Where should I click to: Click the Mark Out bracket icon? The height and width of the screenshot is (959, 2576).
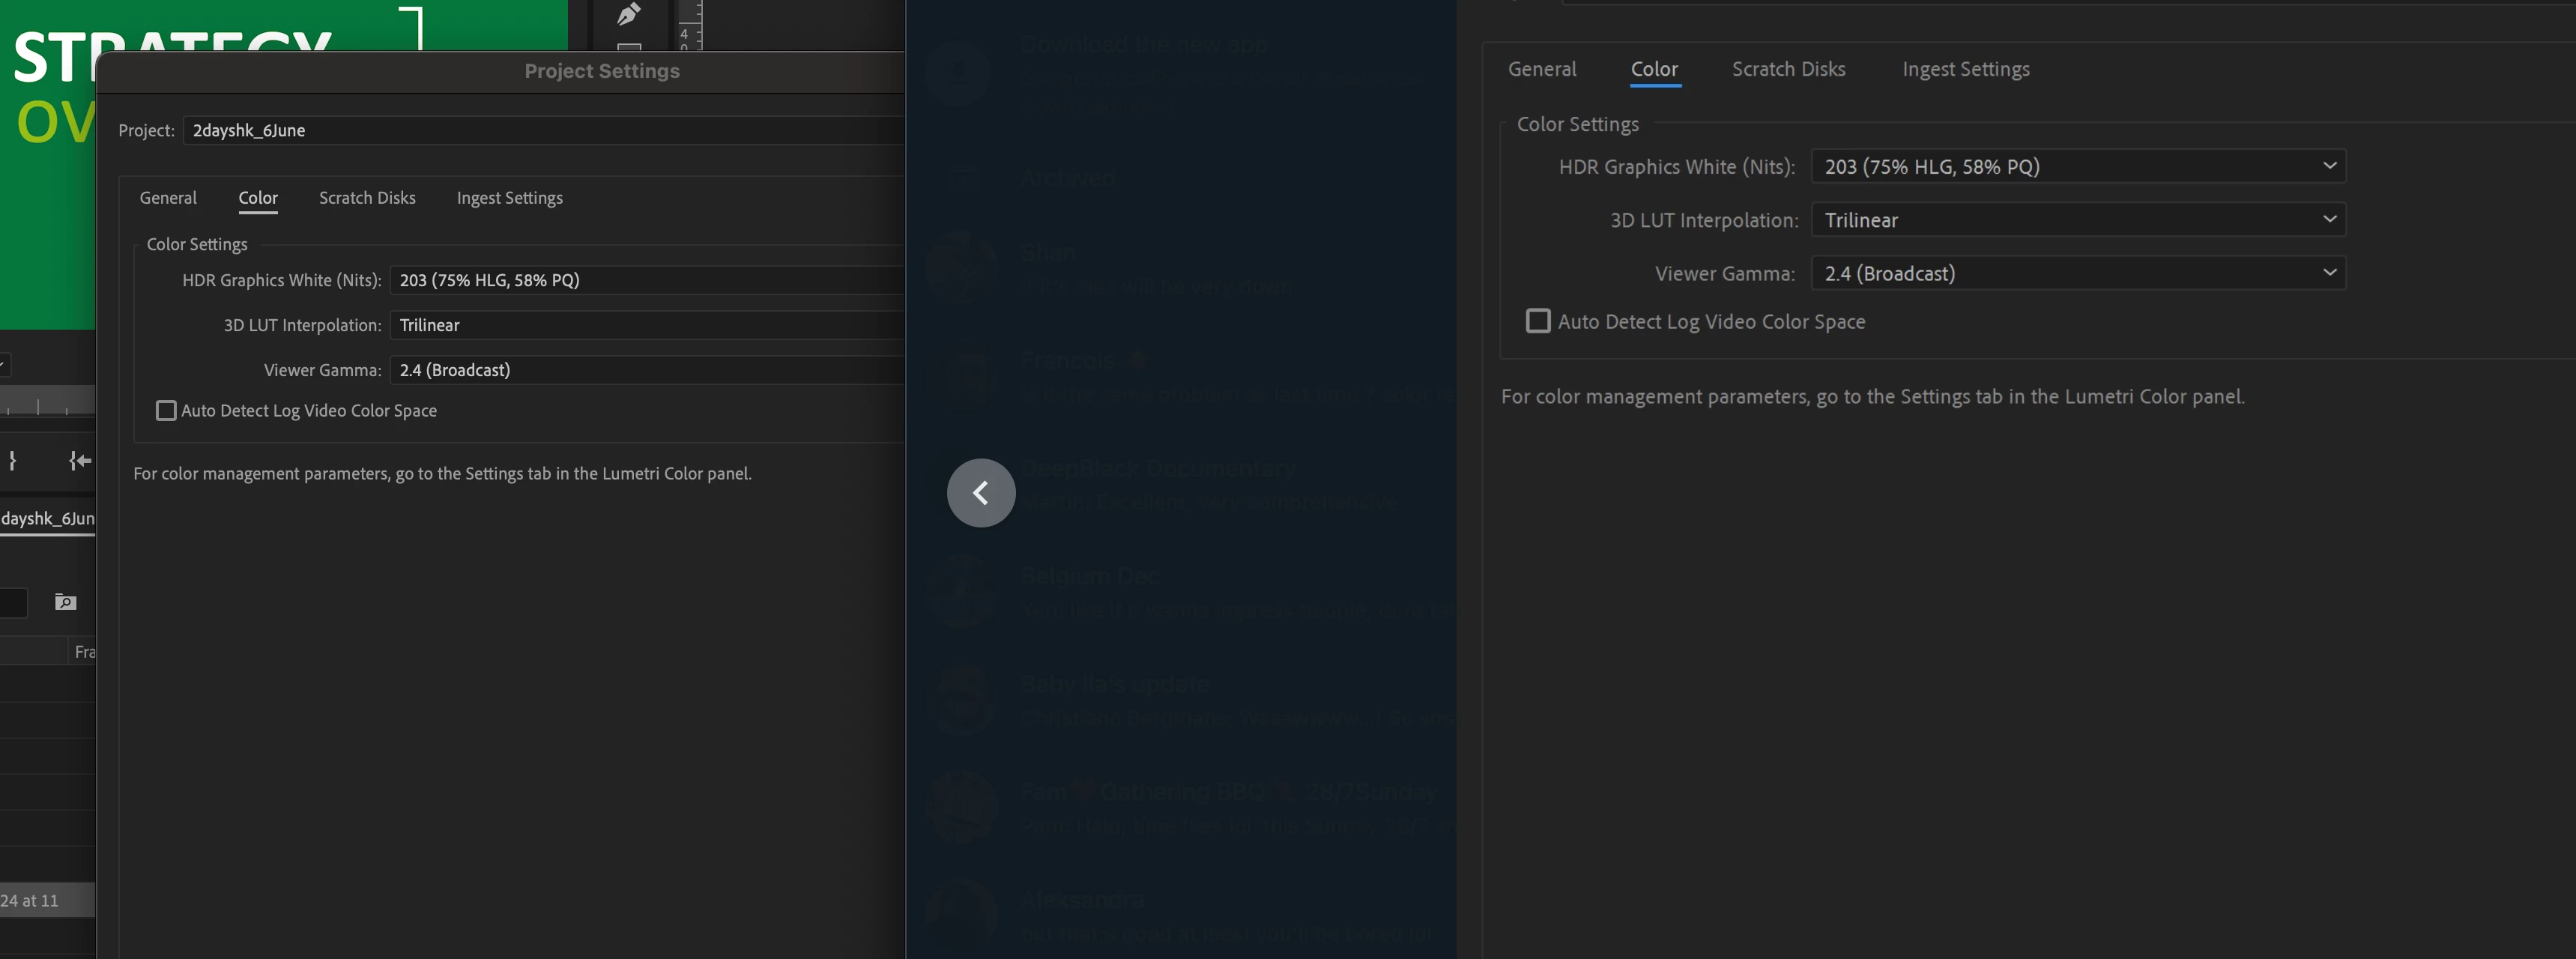12,460
